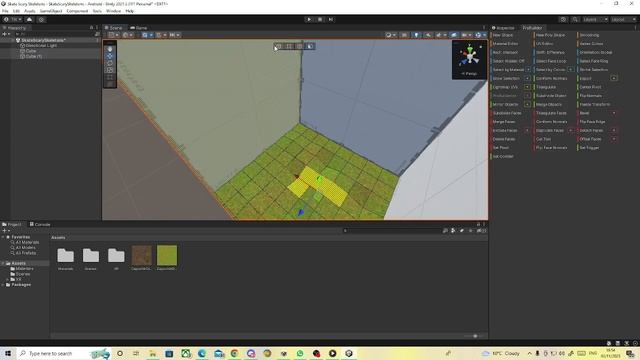Open options plus for Offset Faces
640x360 pixels.
(614, 139)
